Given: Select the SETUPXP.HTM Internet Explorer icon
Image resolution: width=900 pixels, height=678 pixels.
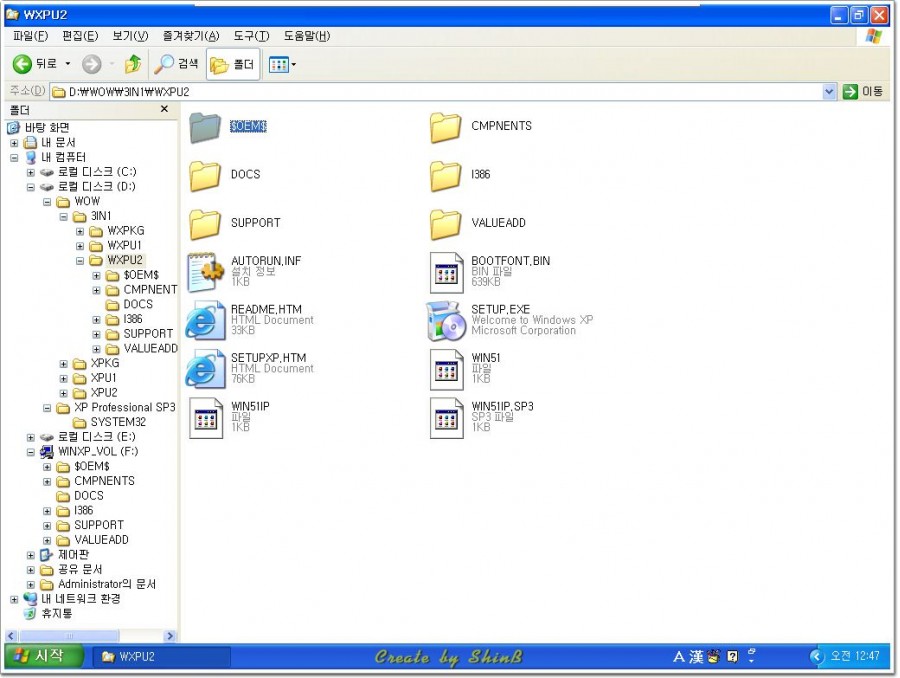Looking at the screenshot, I should [205, 369].
